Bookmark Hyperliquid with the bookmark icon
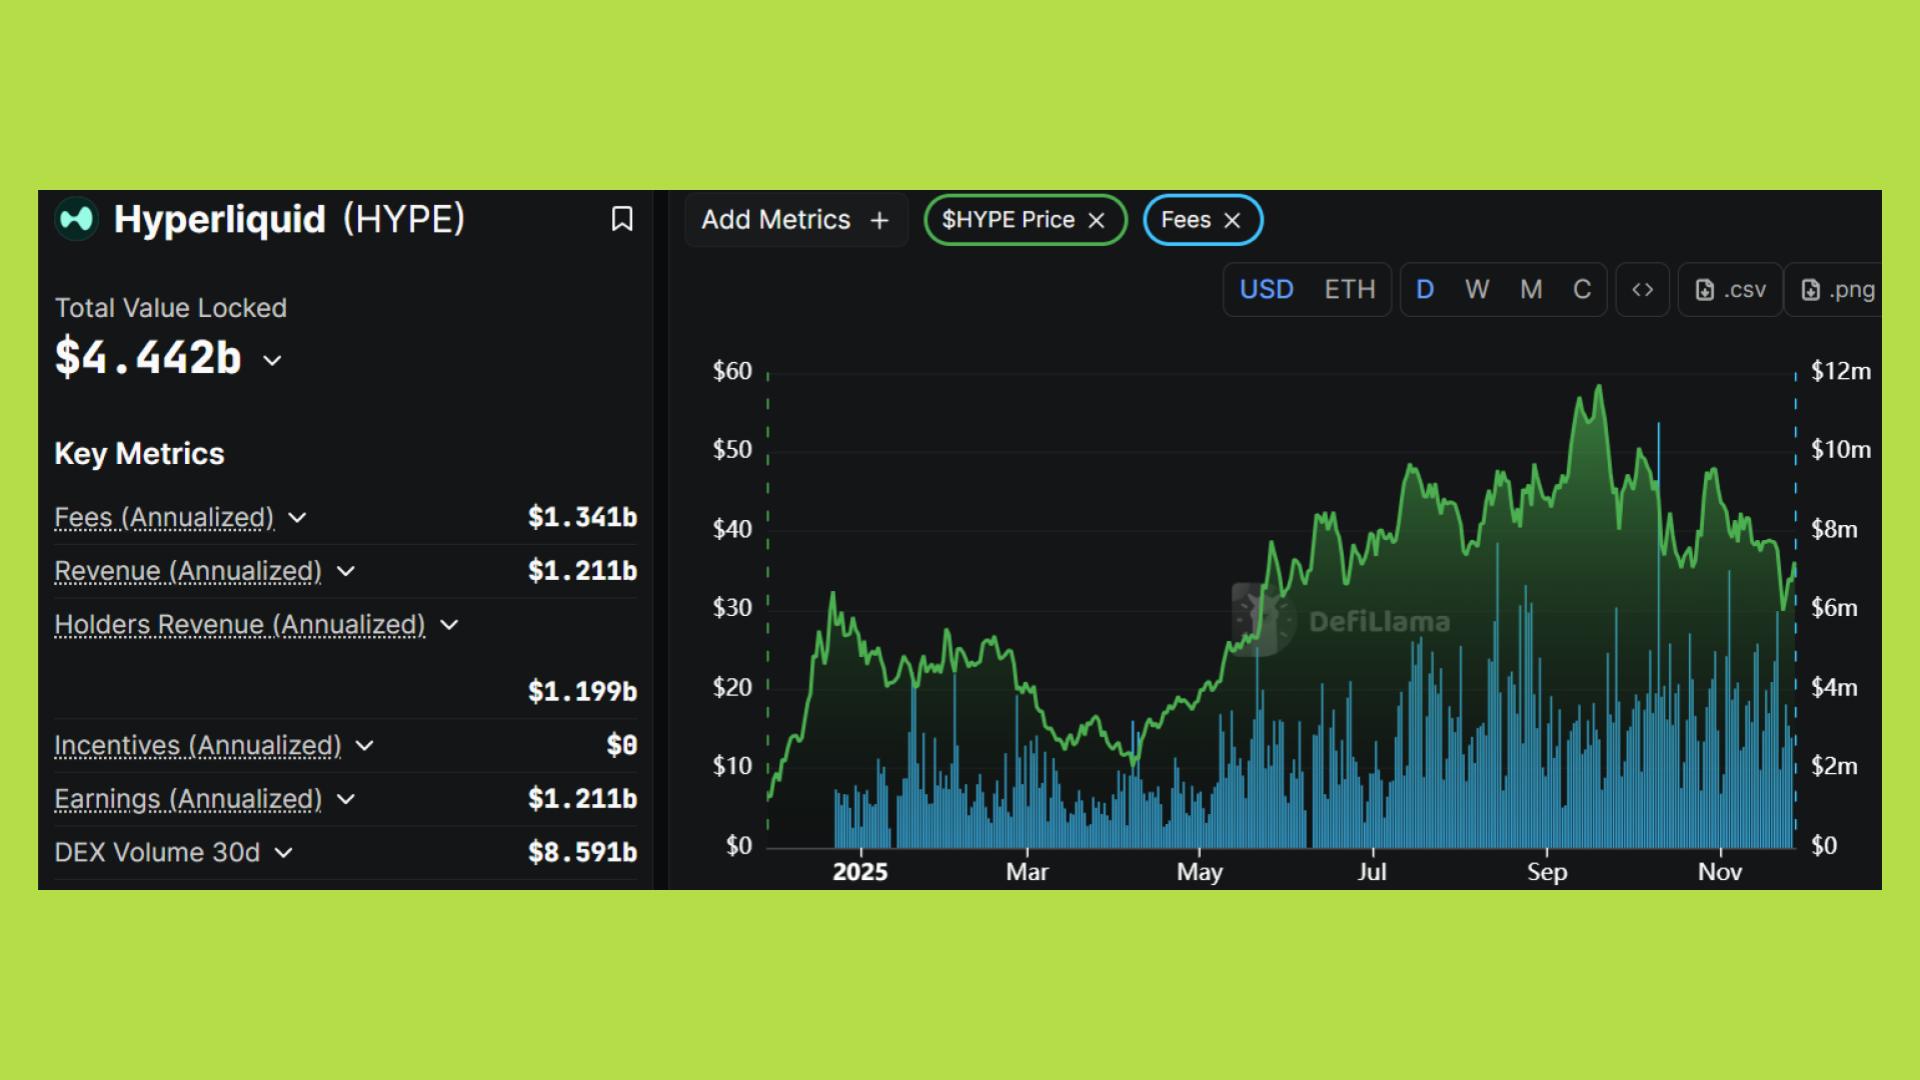Viewport: 1920px width, 1080px height. tap(622, 219)
